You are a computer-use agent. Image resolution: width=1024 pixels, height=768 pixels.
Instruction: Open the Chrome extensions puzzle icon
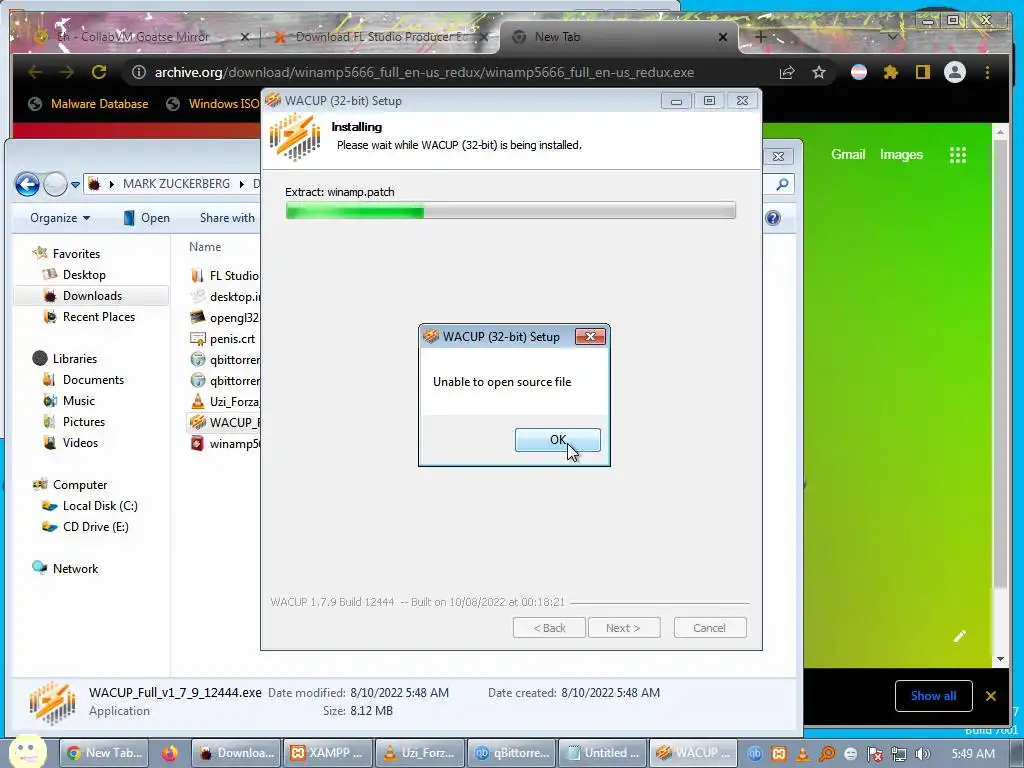pyautogui.click(x=891, y=72)
